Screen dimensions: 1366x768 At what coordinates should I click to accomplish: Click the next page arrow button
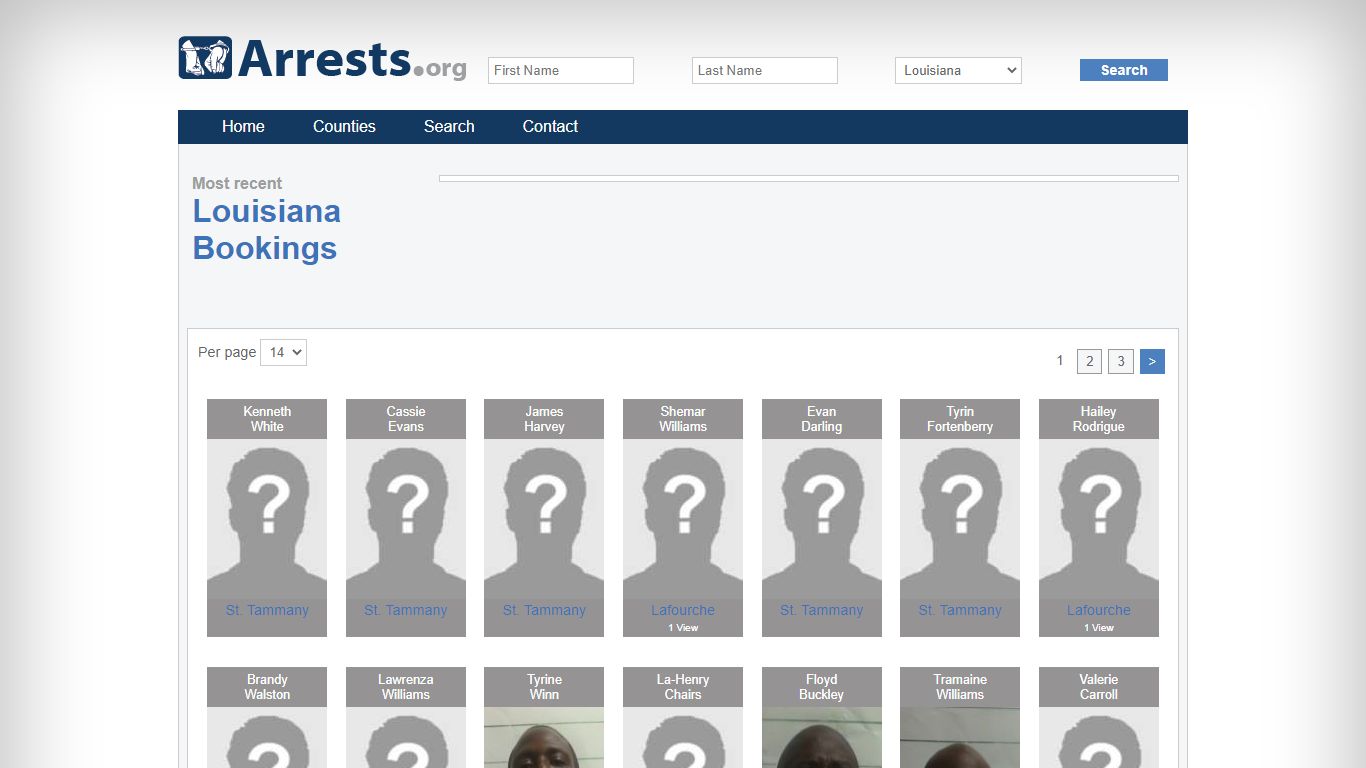click(1152, 362)
